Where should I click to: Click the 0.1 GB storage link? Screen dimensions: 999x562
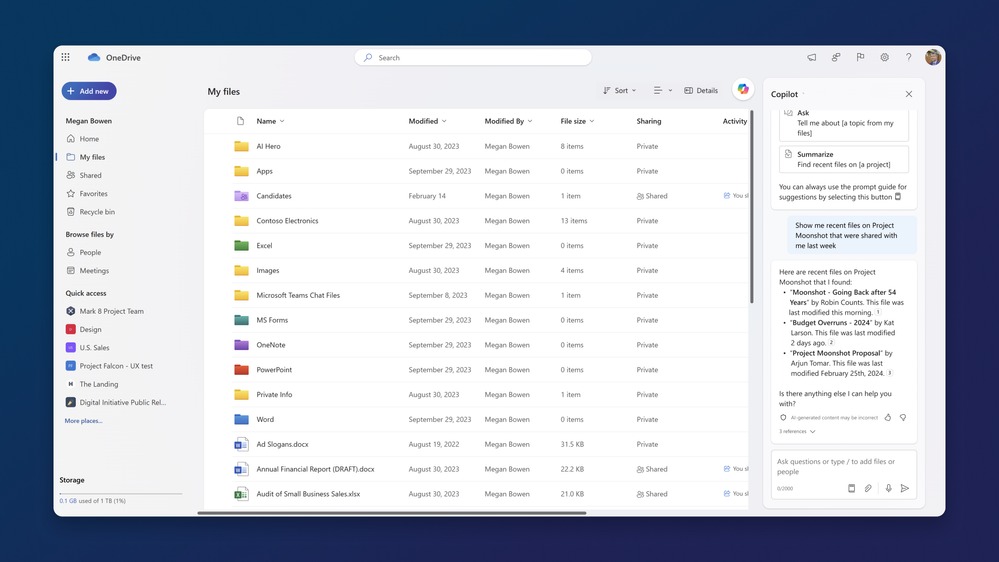[68, 501]
